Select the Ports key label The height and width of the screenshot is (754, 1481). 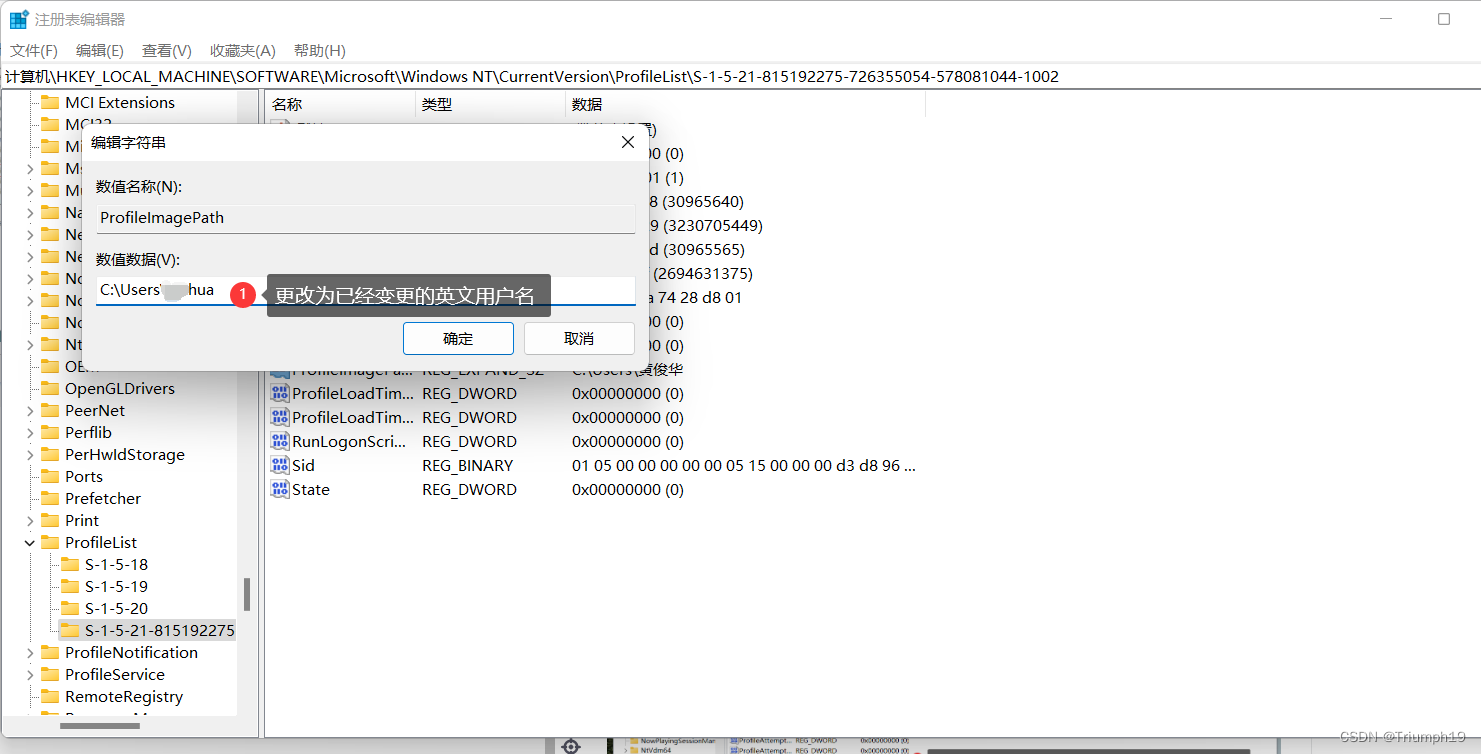84,477
